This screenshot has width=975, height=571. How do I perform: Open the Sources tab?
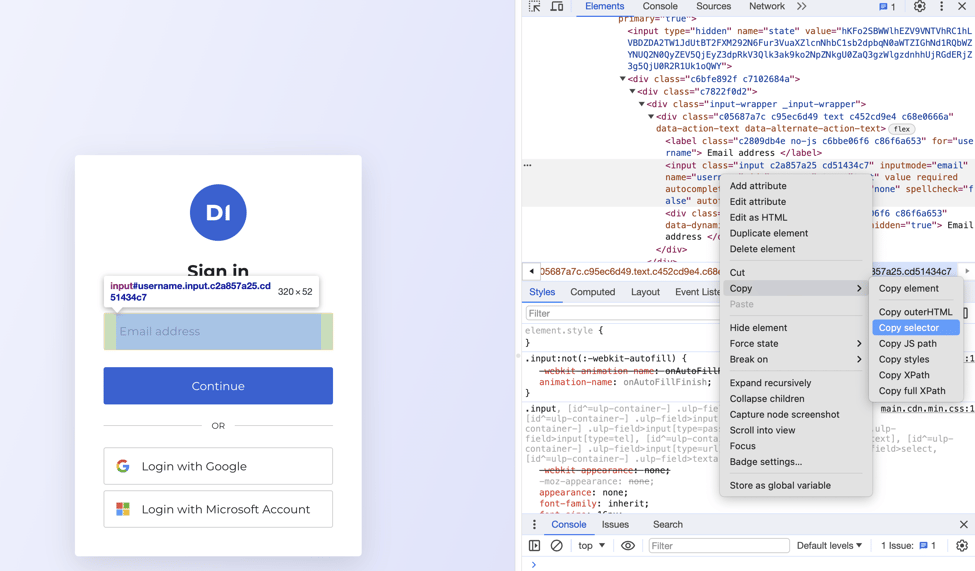[713, 6]
